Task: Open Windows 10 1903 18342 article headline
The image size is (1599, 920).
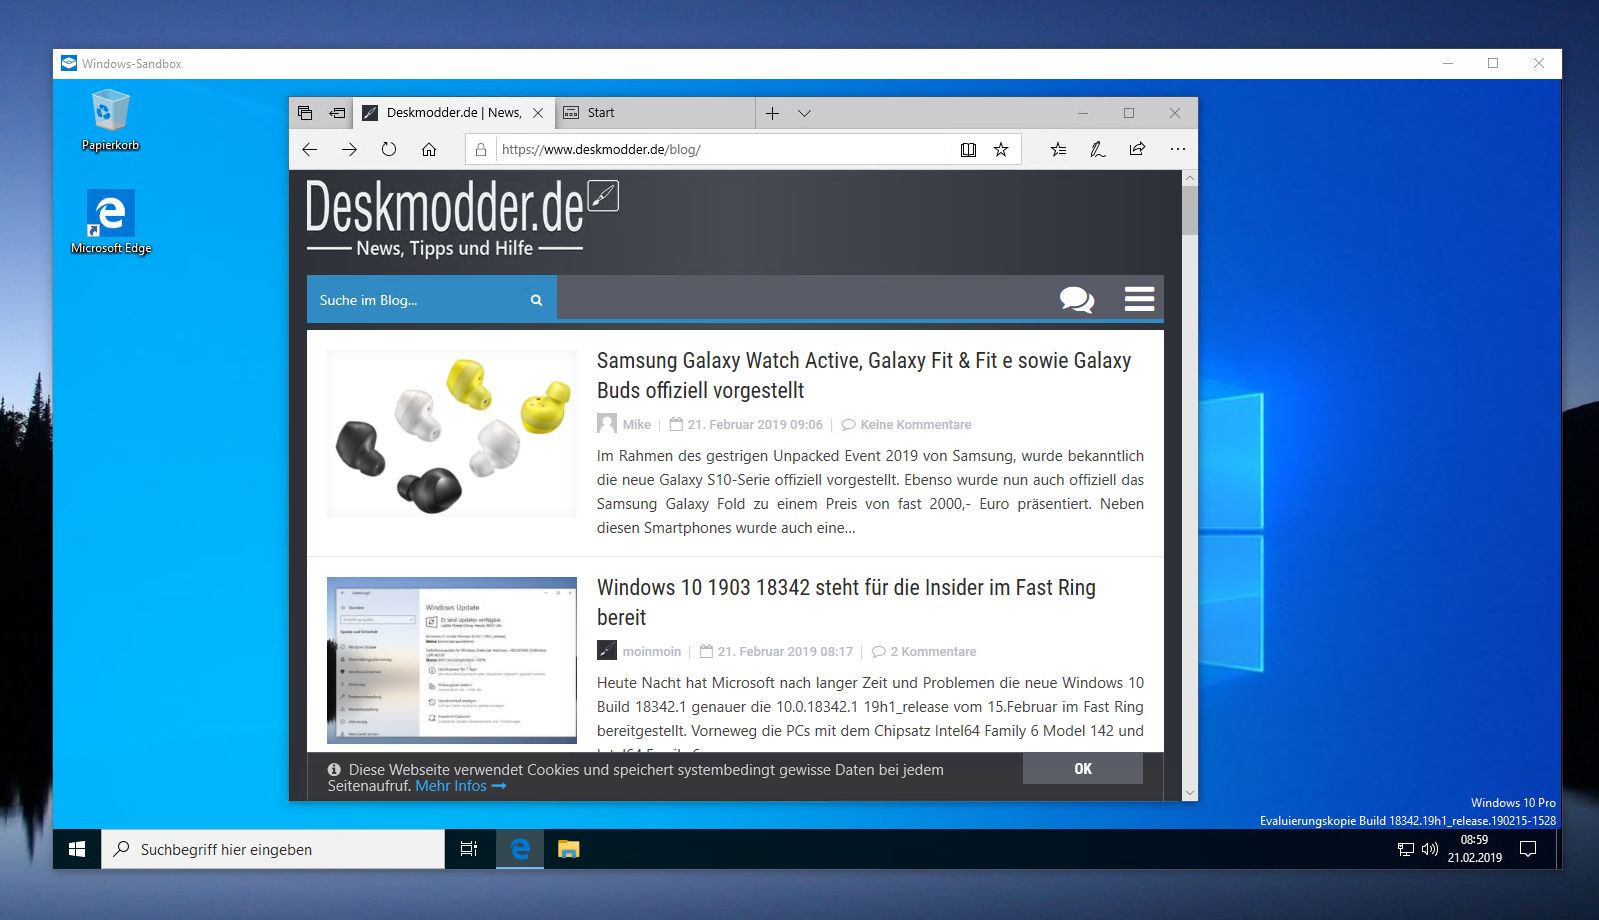Action: point(846,602)
